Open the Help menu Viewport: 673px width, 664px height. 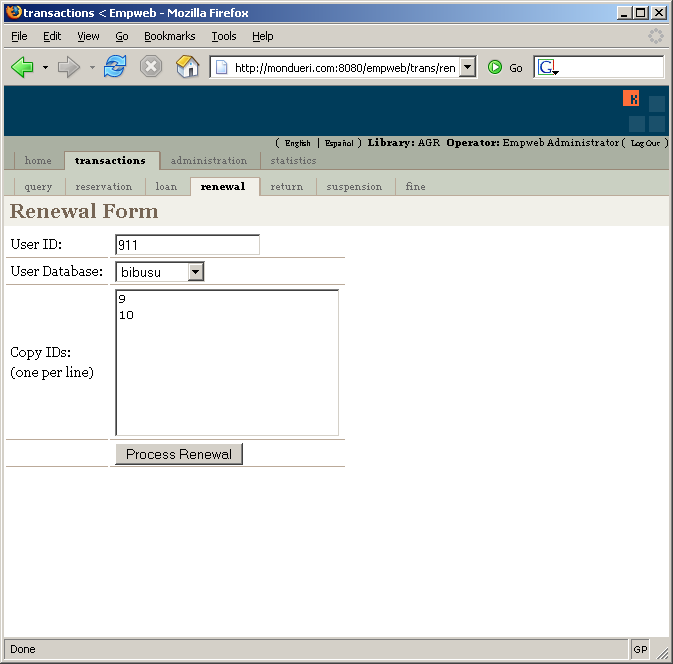coord(262,36)
